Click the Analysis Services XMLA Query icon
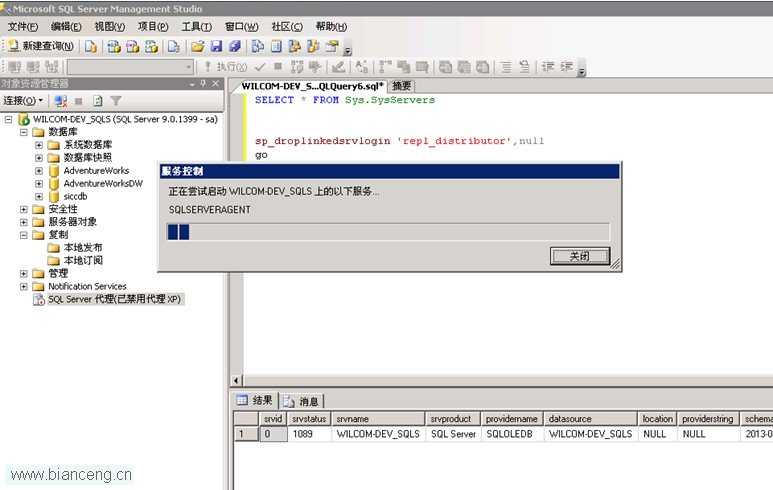The image size is (773, 490). 151,46
